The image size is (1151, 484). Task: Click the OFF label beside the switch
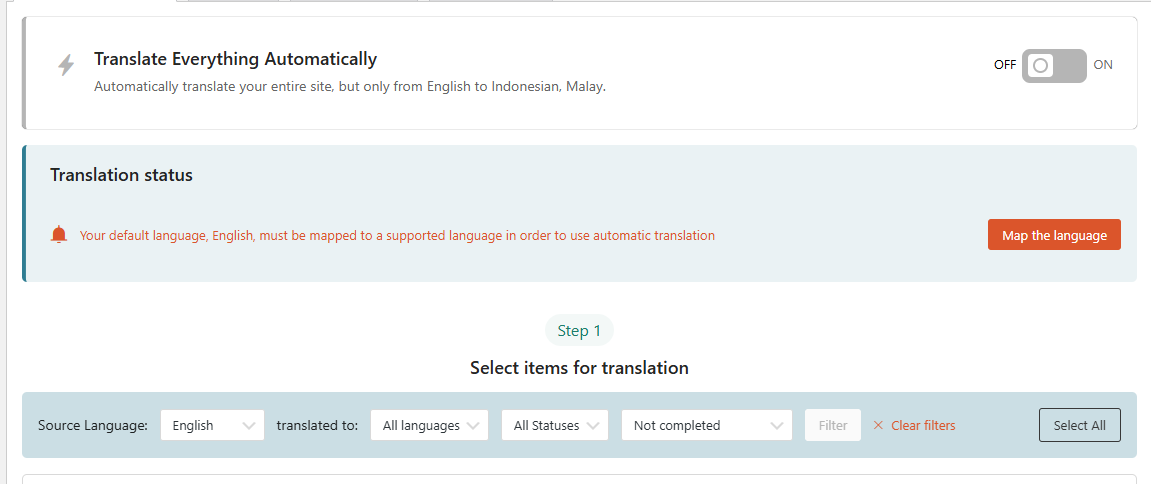[x=1005, y=65]
